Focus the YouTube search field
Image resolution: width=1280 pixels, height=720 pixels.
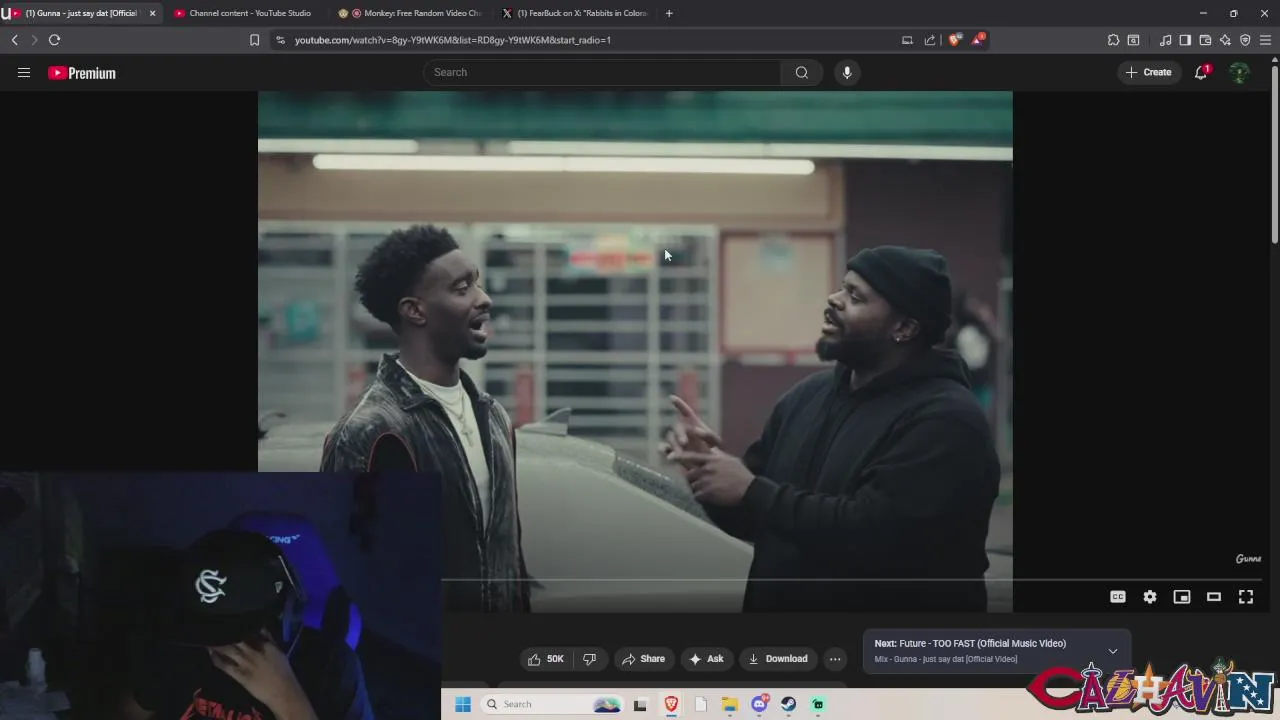pyautogui.click(x=602, y=72)
